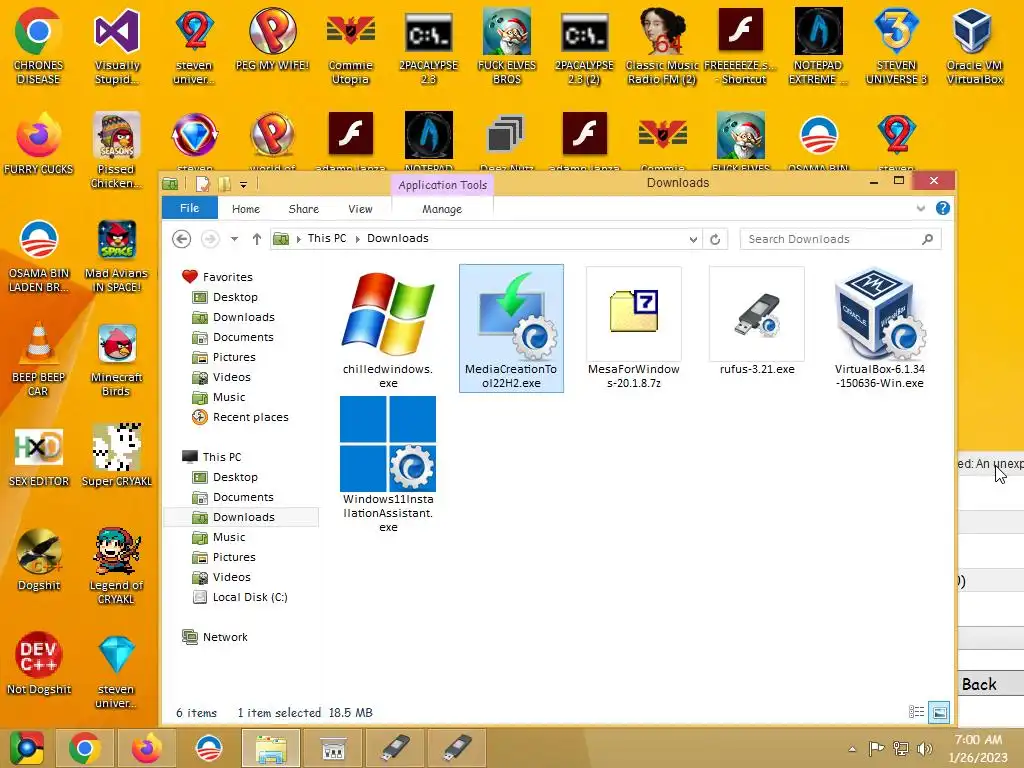Open the File ribbon tab
This screenshot has height=768, width=1024.
point(189,208)
